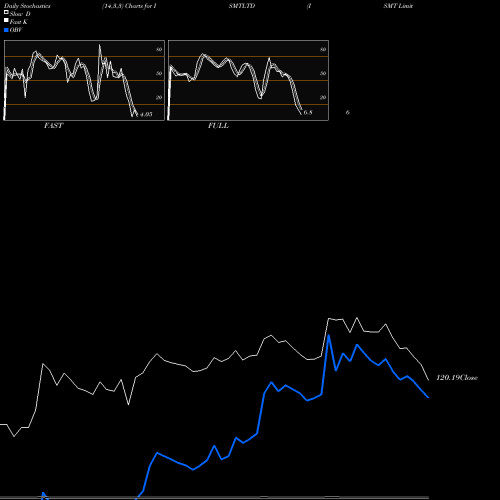Click the 6.8 value in the FULL chart
The width and height of the screenshot is (500, 500).
pos(308,112)
